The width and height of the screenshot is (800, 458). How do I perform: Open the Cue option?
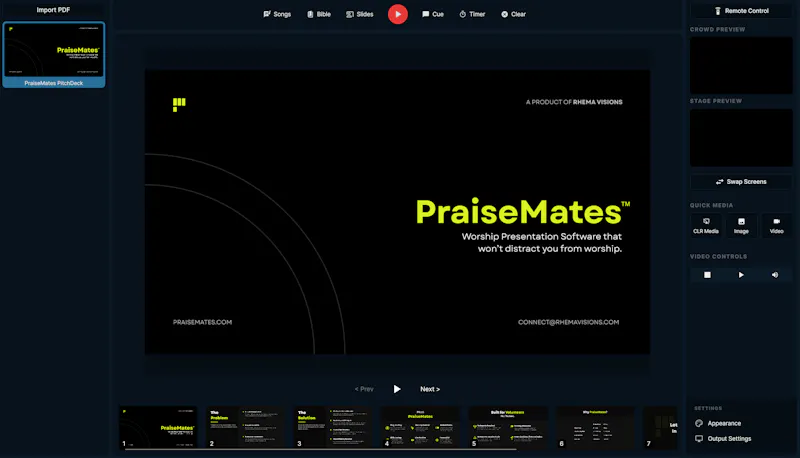pyautogui.click(x=433, y=14)
